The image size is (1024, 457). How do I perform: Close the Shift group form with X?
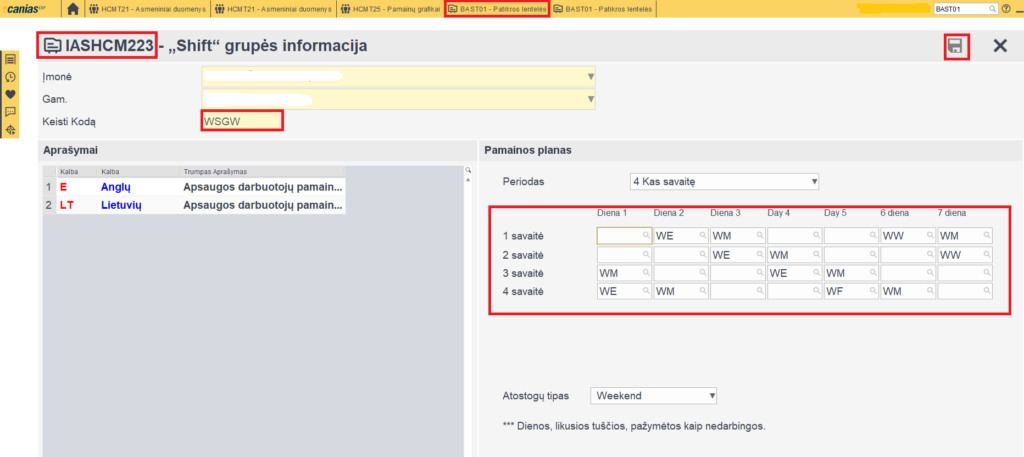pos(999,46)
